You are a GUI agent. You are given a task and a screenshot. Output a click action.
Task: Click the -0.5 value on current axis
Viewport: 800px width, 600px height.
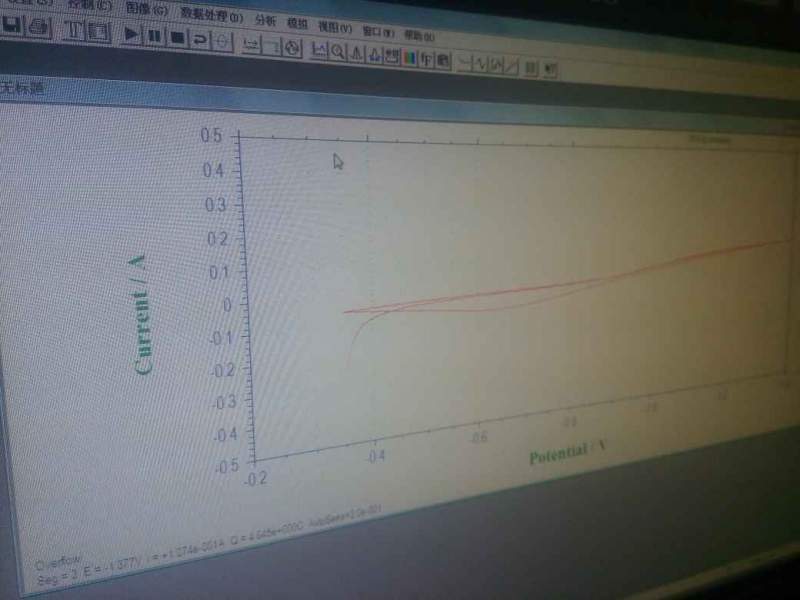[x=226, y=465]
